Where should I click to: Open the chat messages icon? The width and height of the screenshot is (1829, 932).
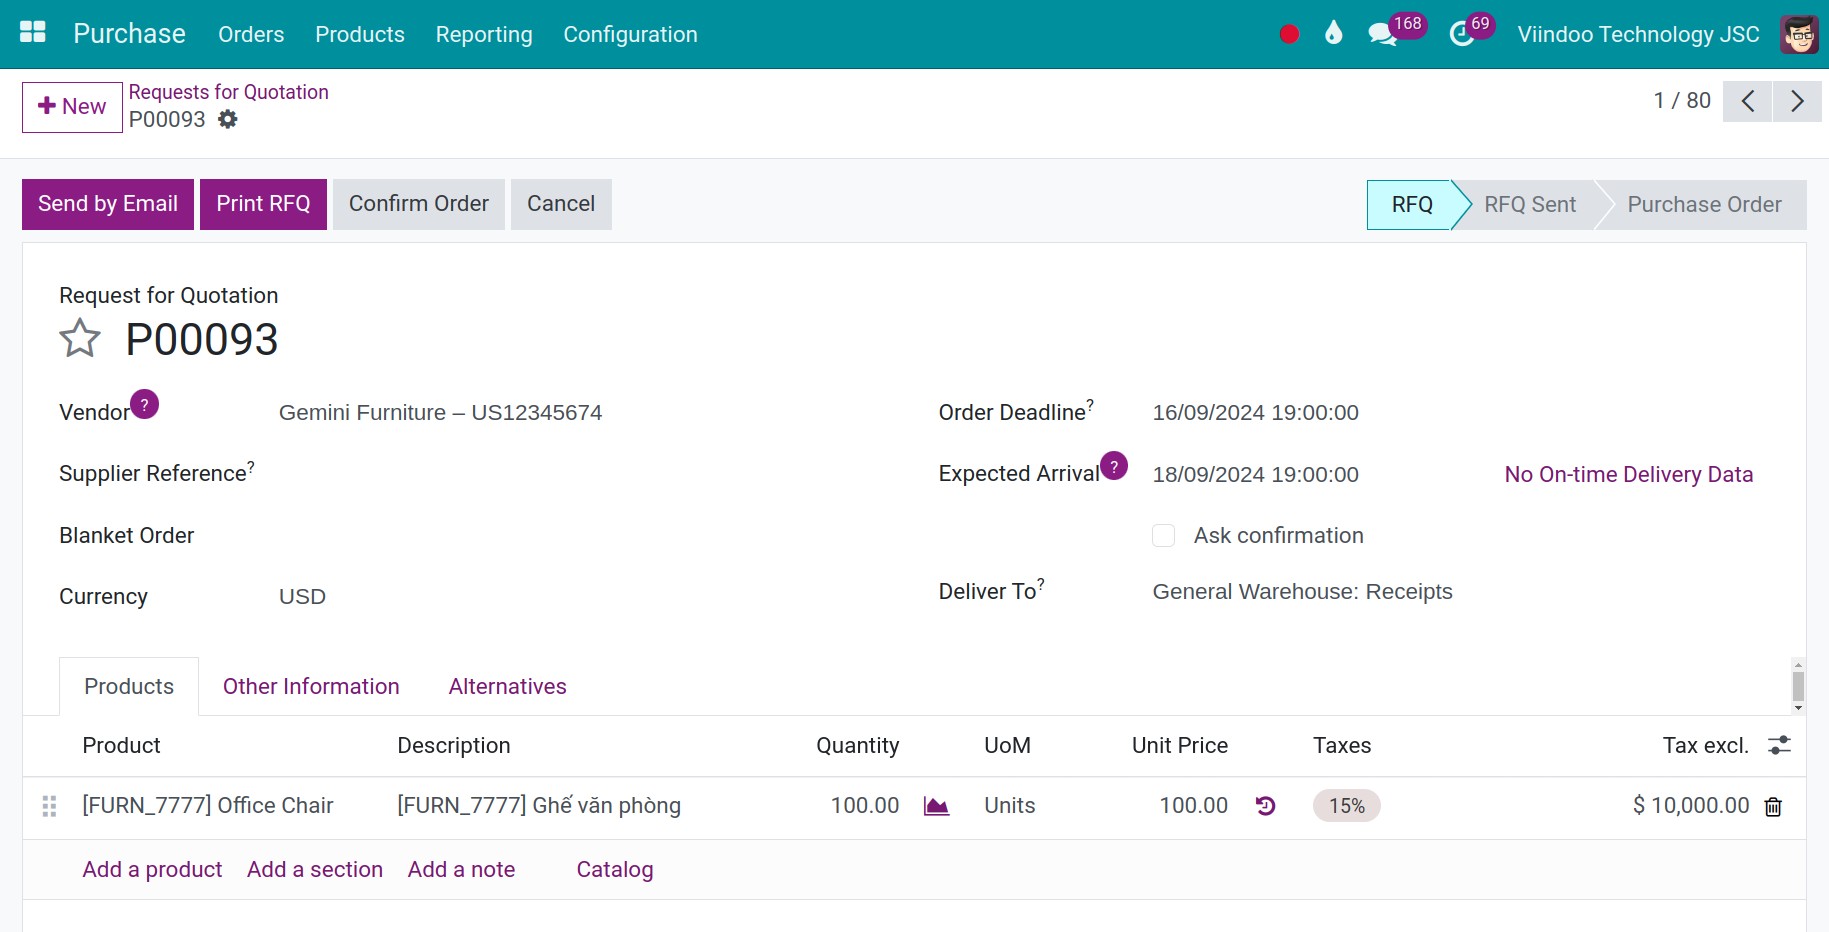[1382, 34]
